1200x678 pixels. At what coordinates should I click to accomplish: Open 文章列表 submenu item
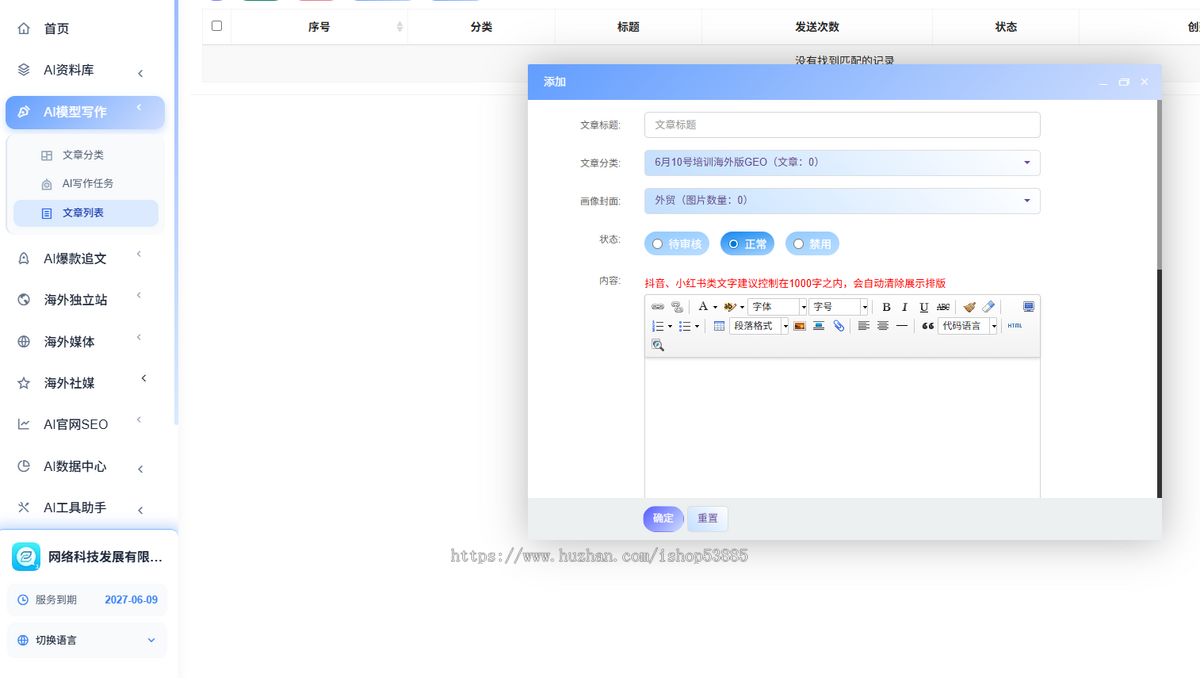[85, 213]
